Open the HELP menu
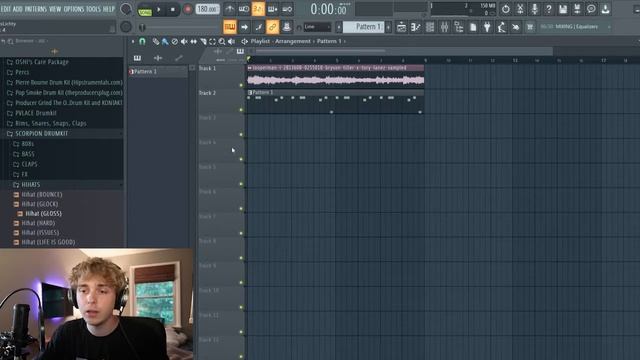Screen dimensions: 640x360 [109, 9]
